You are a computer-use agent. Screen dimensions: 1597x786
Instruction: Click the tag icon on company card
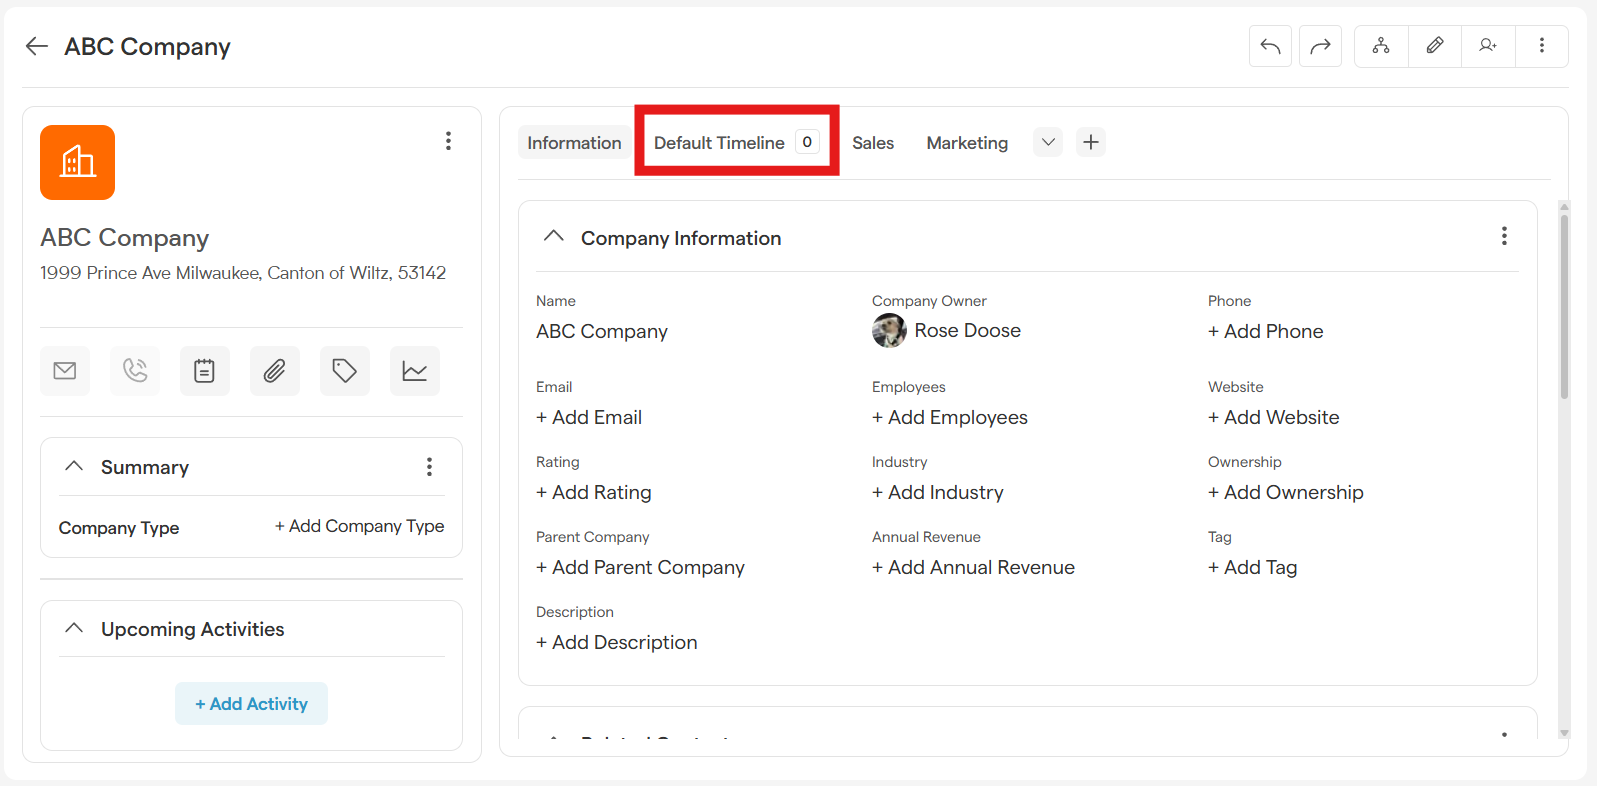[344, 371]
